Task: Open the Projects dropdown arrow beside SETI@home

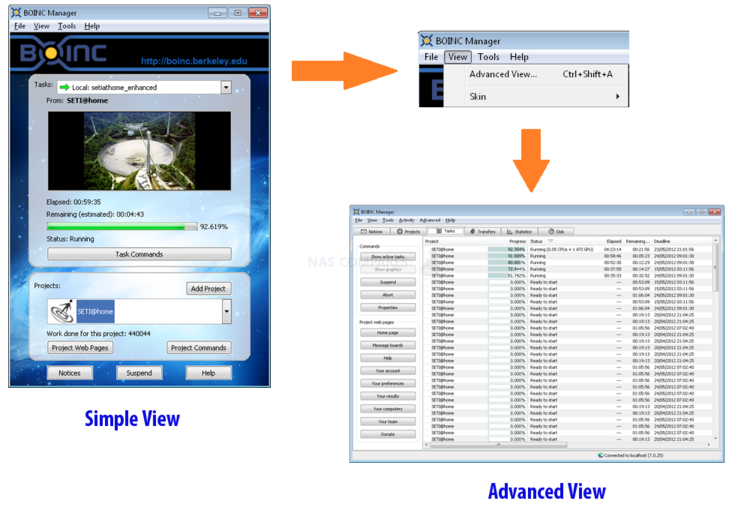Action: pos(227,311)
